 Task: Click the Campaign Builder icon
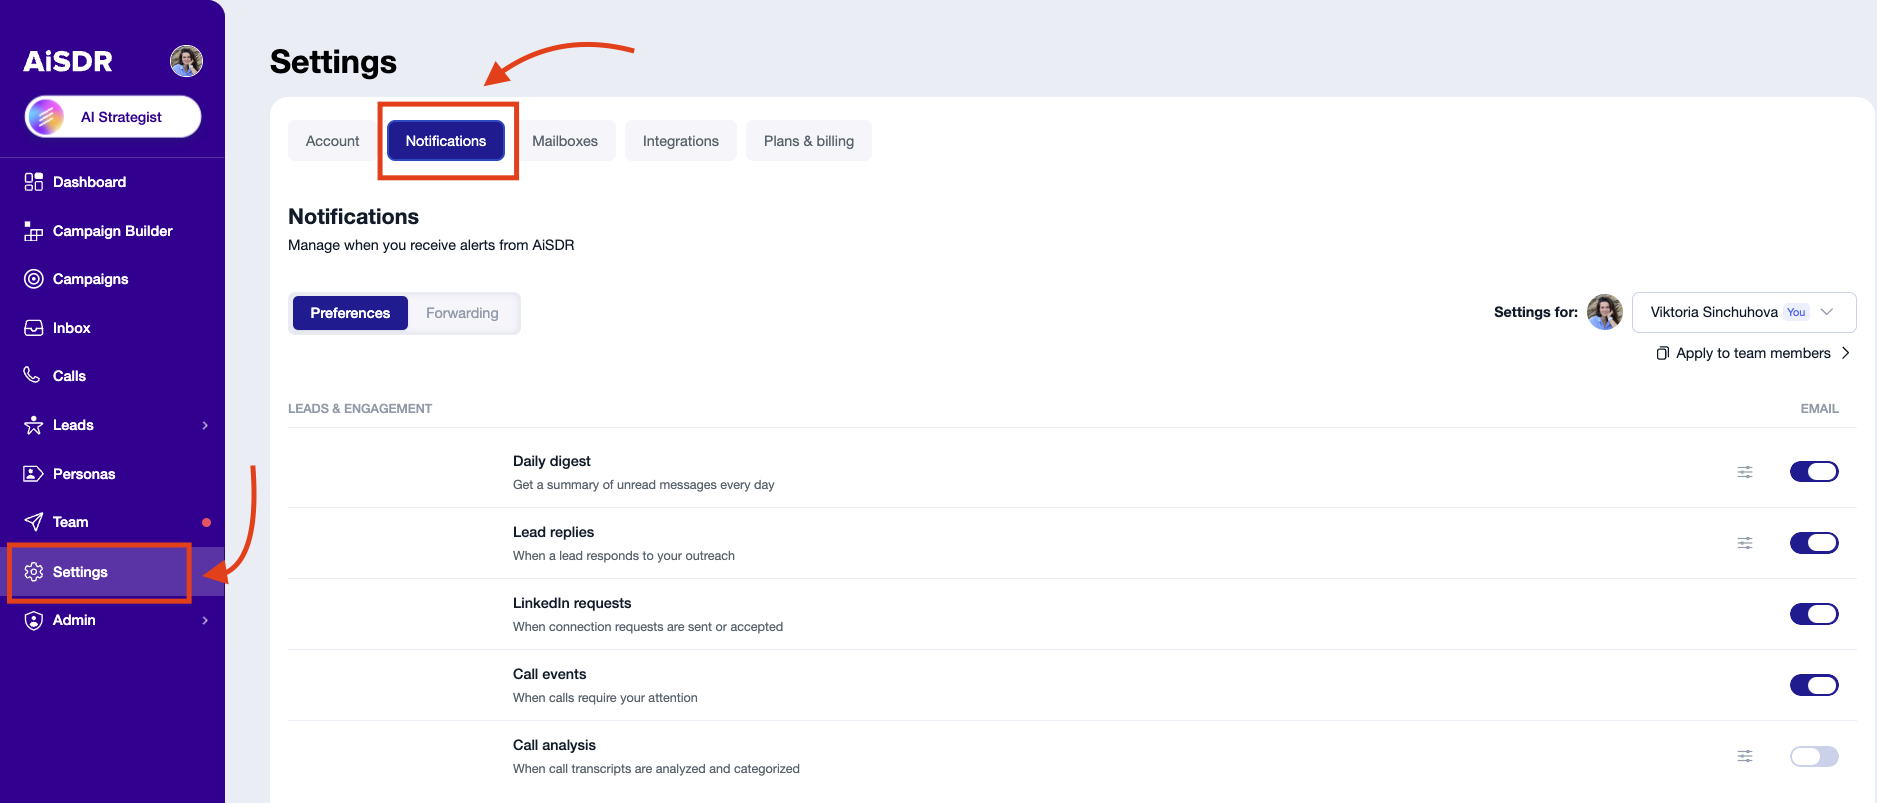click(34, 231)
